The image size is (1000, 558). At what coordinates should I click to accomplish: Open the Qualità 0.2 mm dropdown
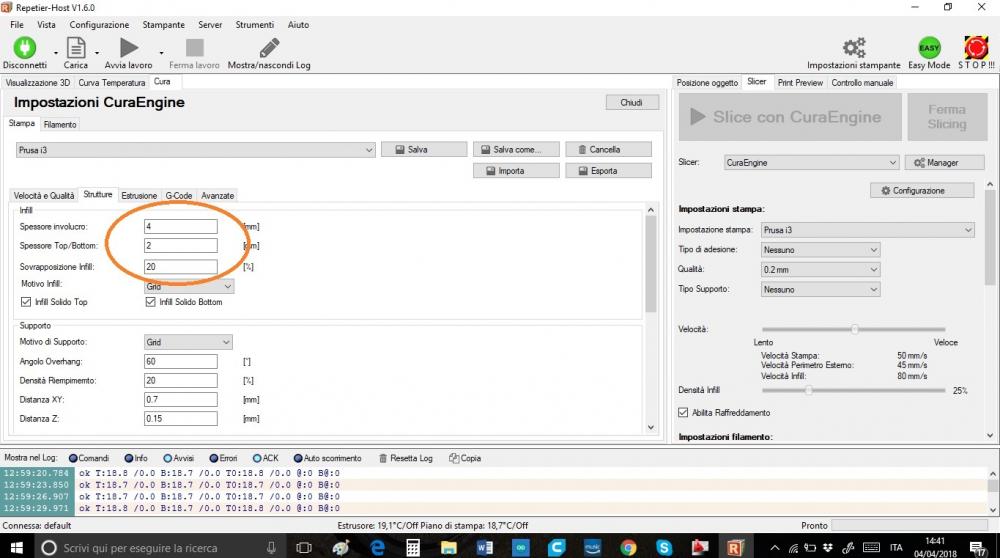820,269
